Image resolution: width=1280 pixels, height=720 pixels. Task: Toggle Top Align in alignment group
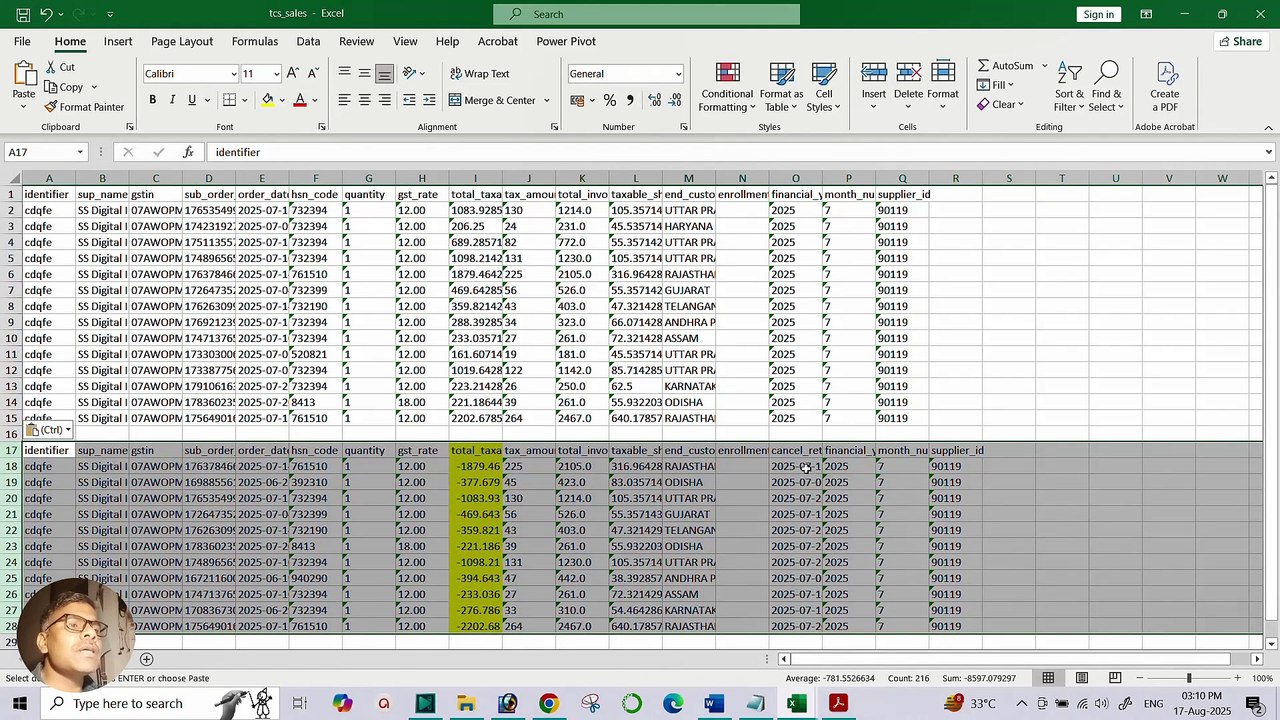tap(344, 73)
